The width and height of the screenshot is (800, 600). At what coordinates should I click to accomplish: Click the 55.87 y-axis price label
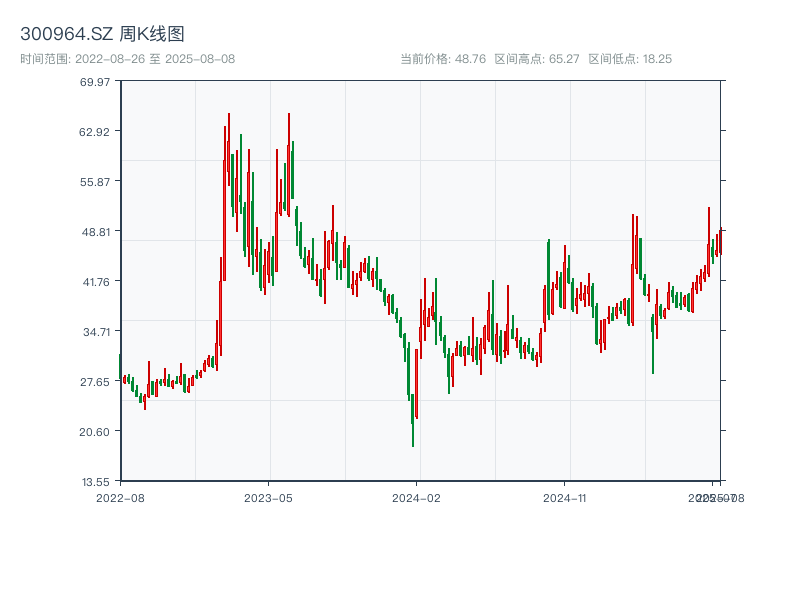[95, 182]
